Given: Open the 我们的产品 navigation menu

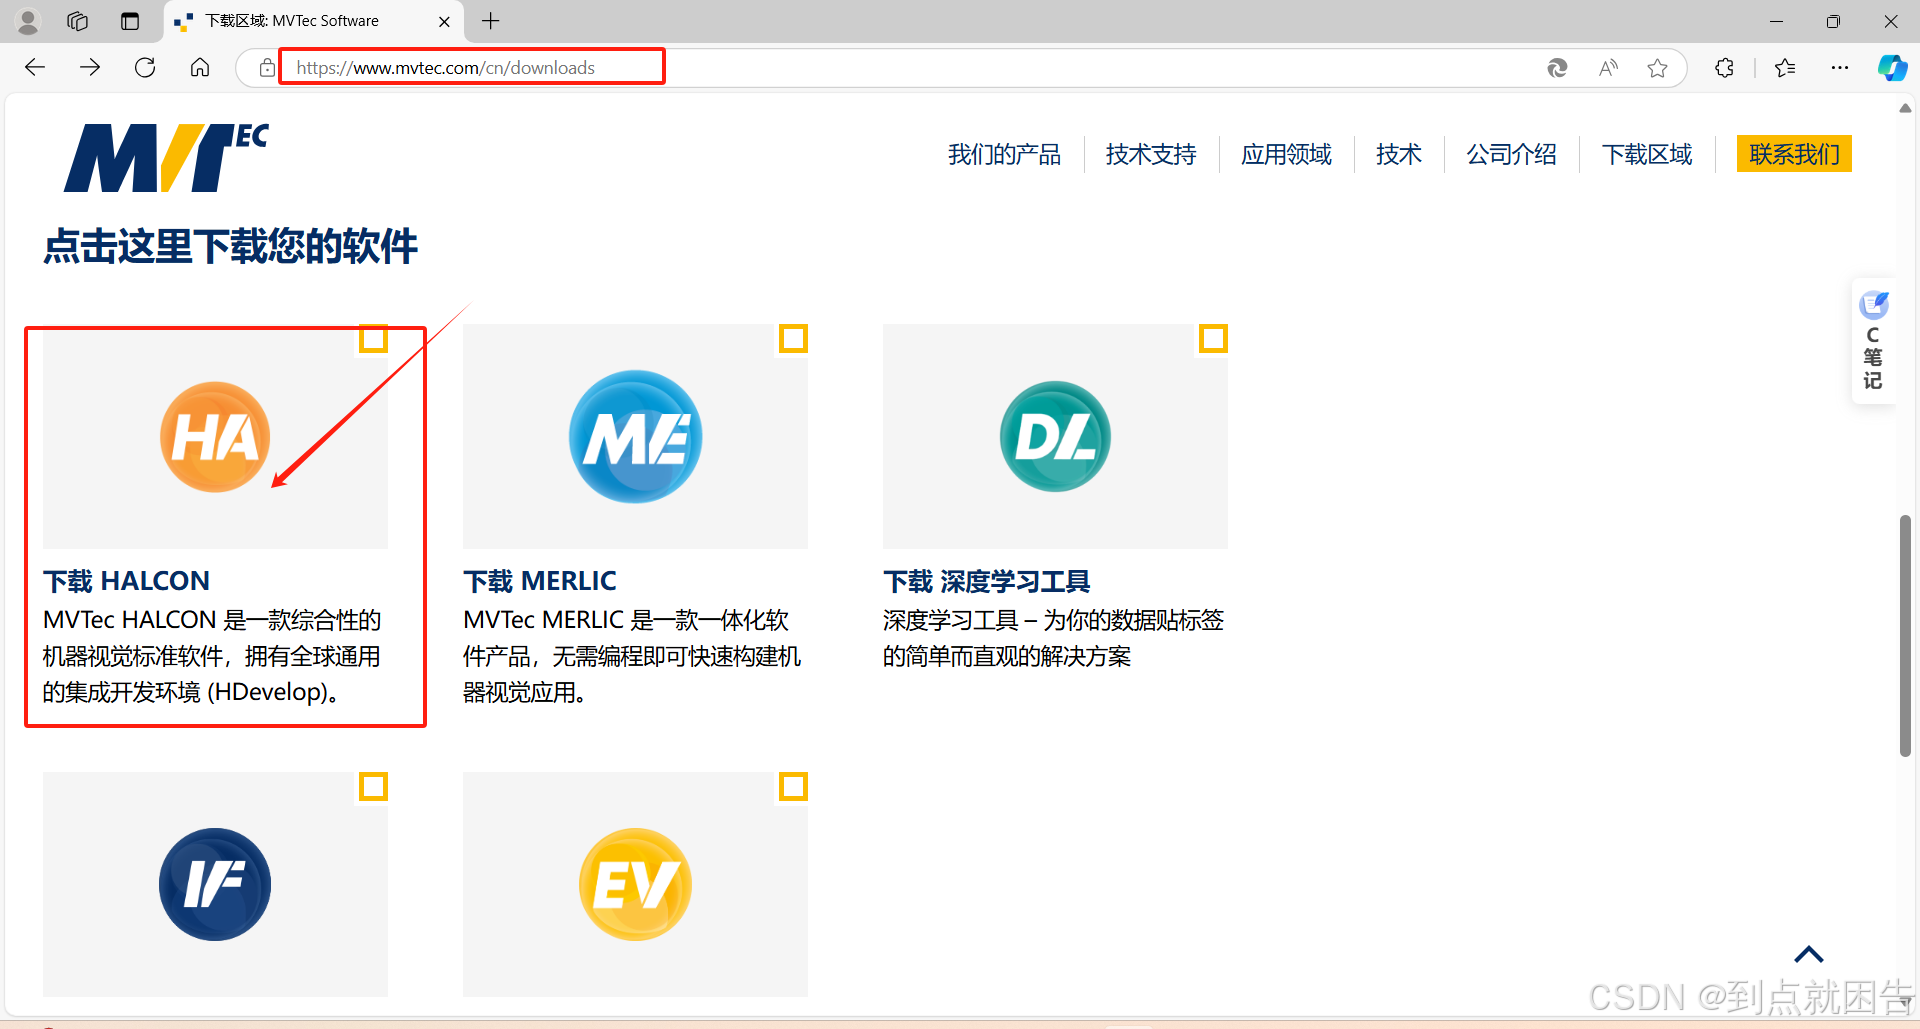Looking at the screenshot, I should (x=1004, y=154).
